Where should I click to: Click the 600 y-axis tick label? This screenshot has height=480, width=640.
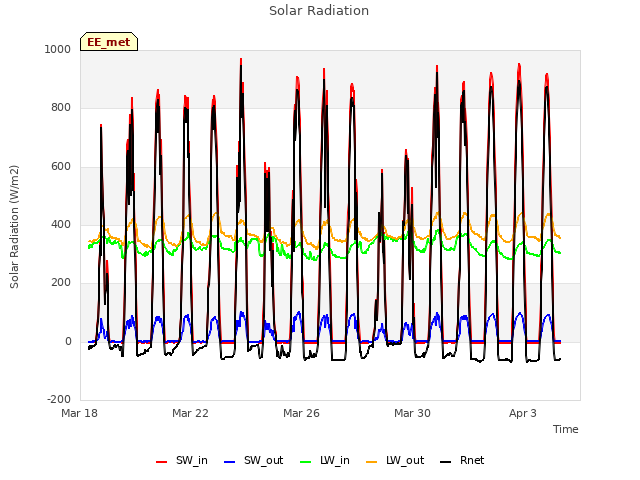pyautogui.click(x=61, y=166)
